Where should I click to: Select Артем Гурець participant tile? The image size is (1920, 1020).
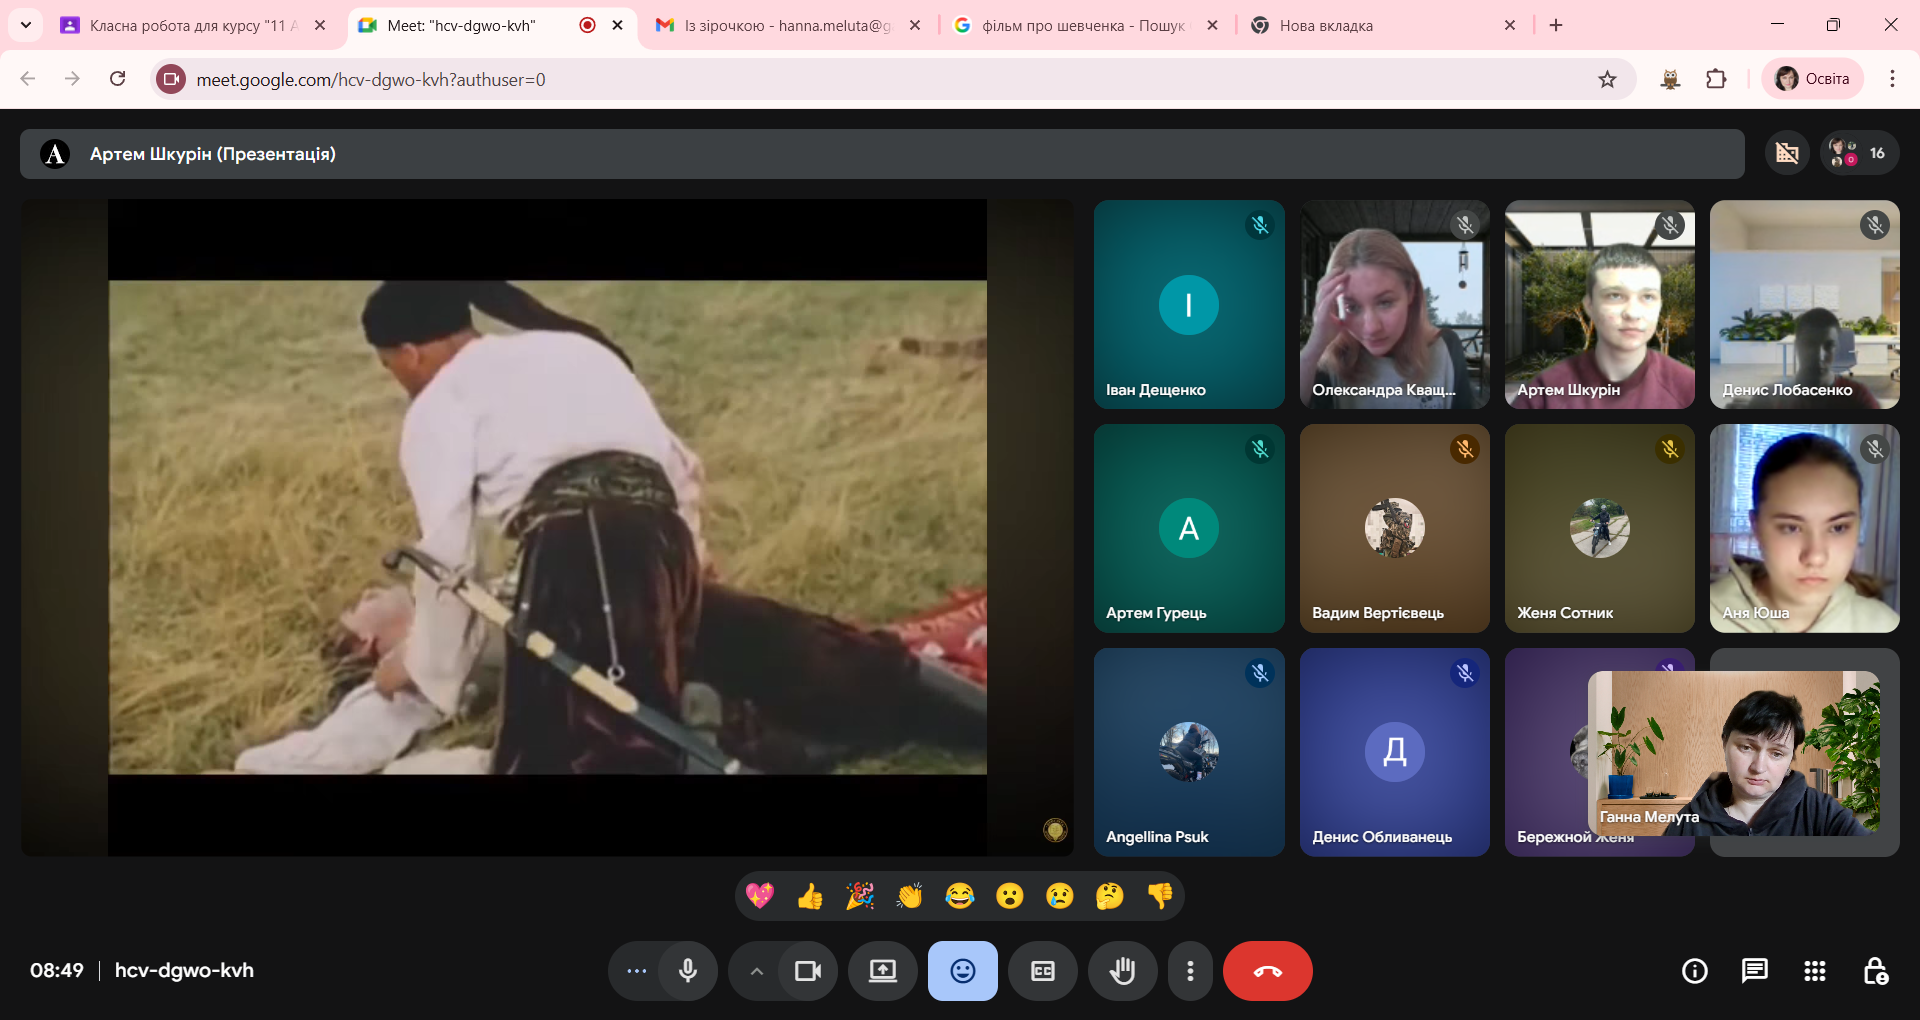click(x=1189, y=528)
